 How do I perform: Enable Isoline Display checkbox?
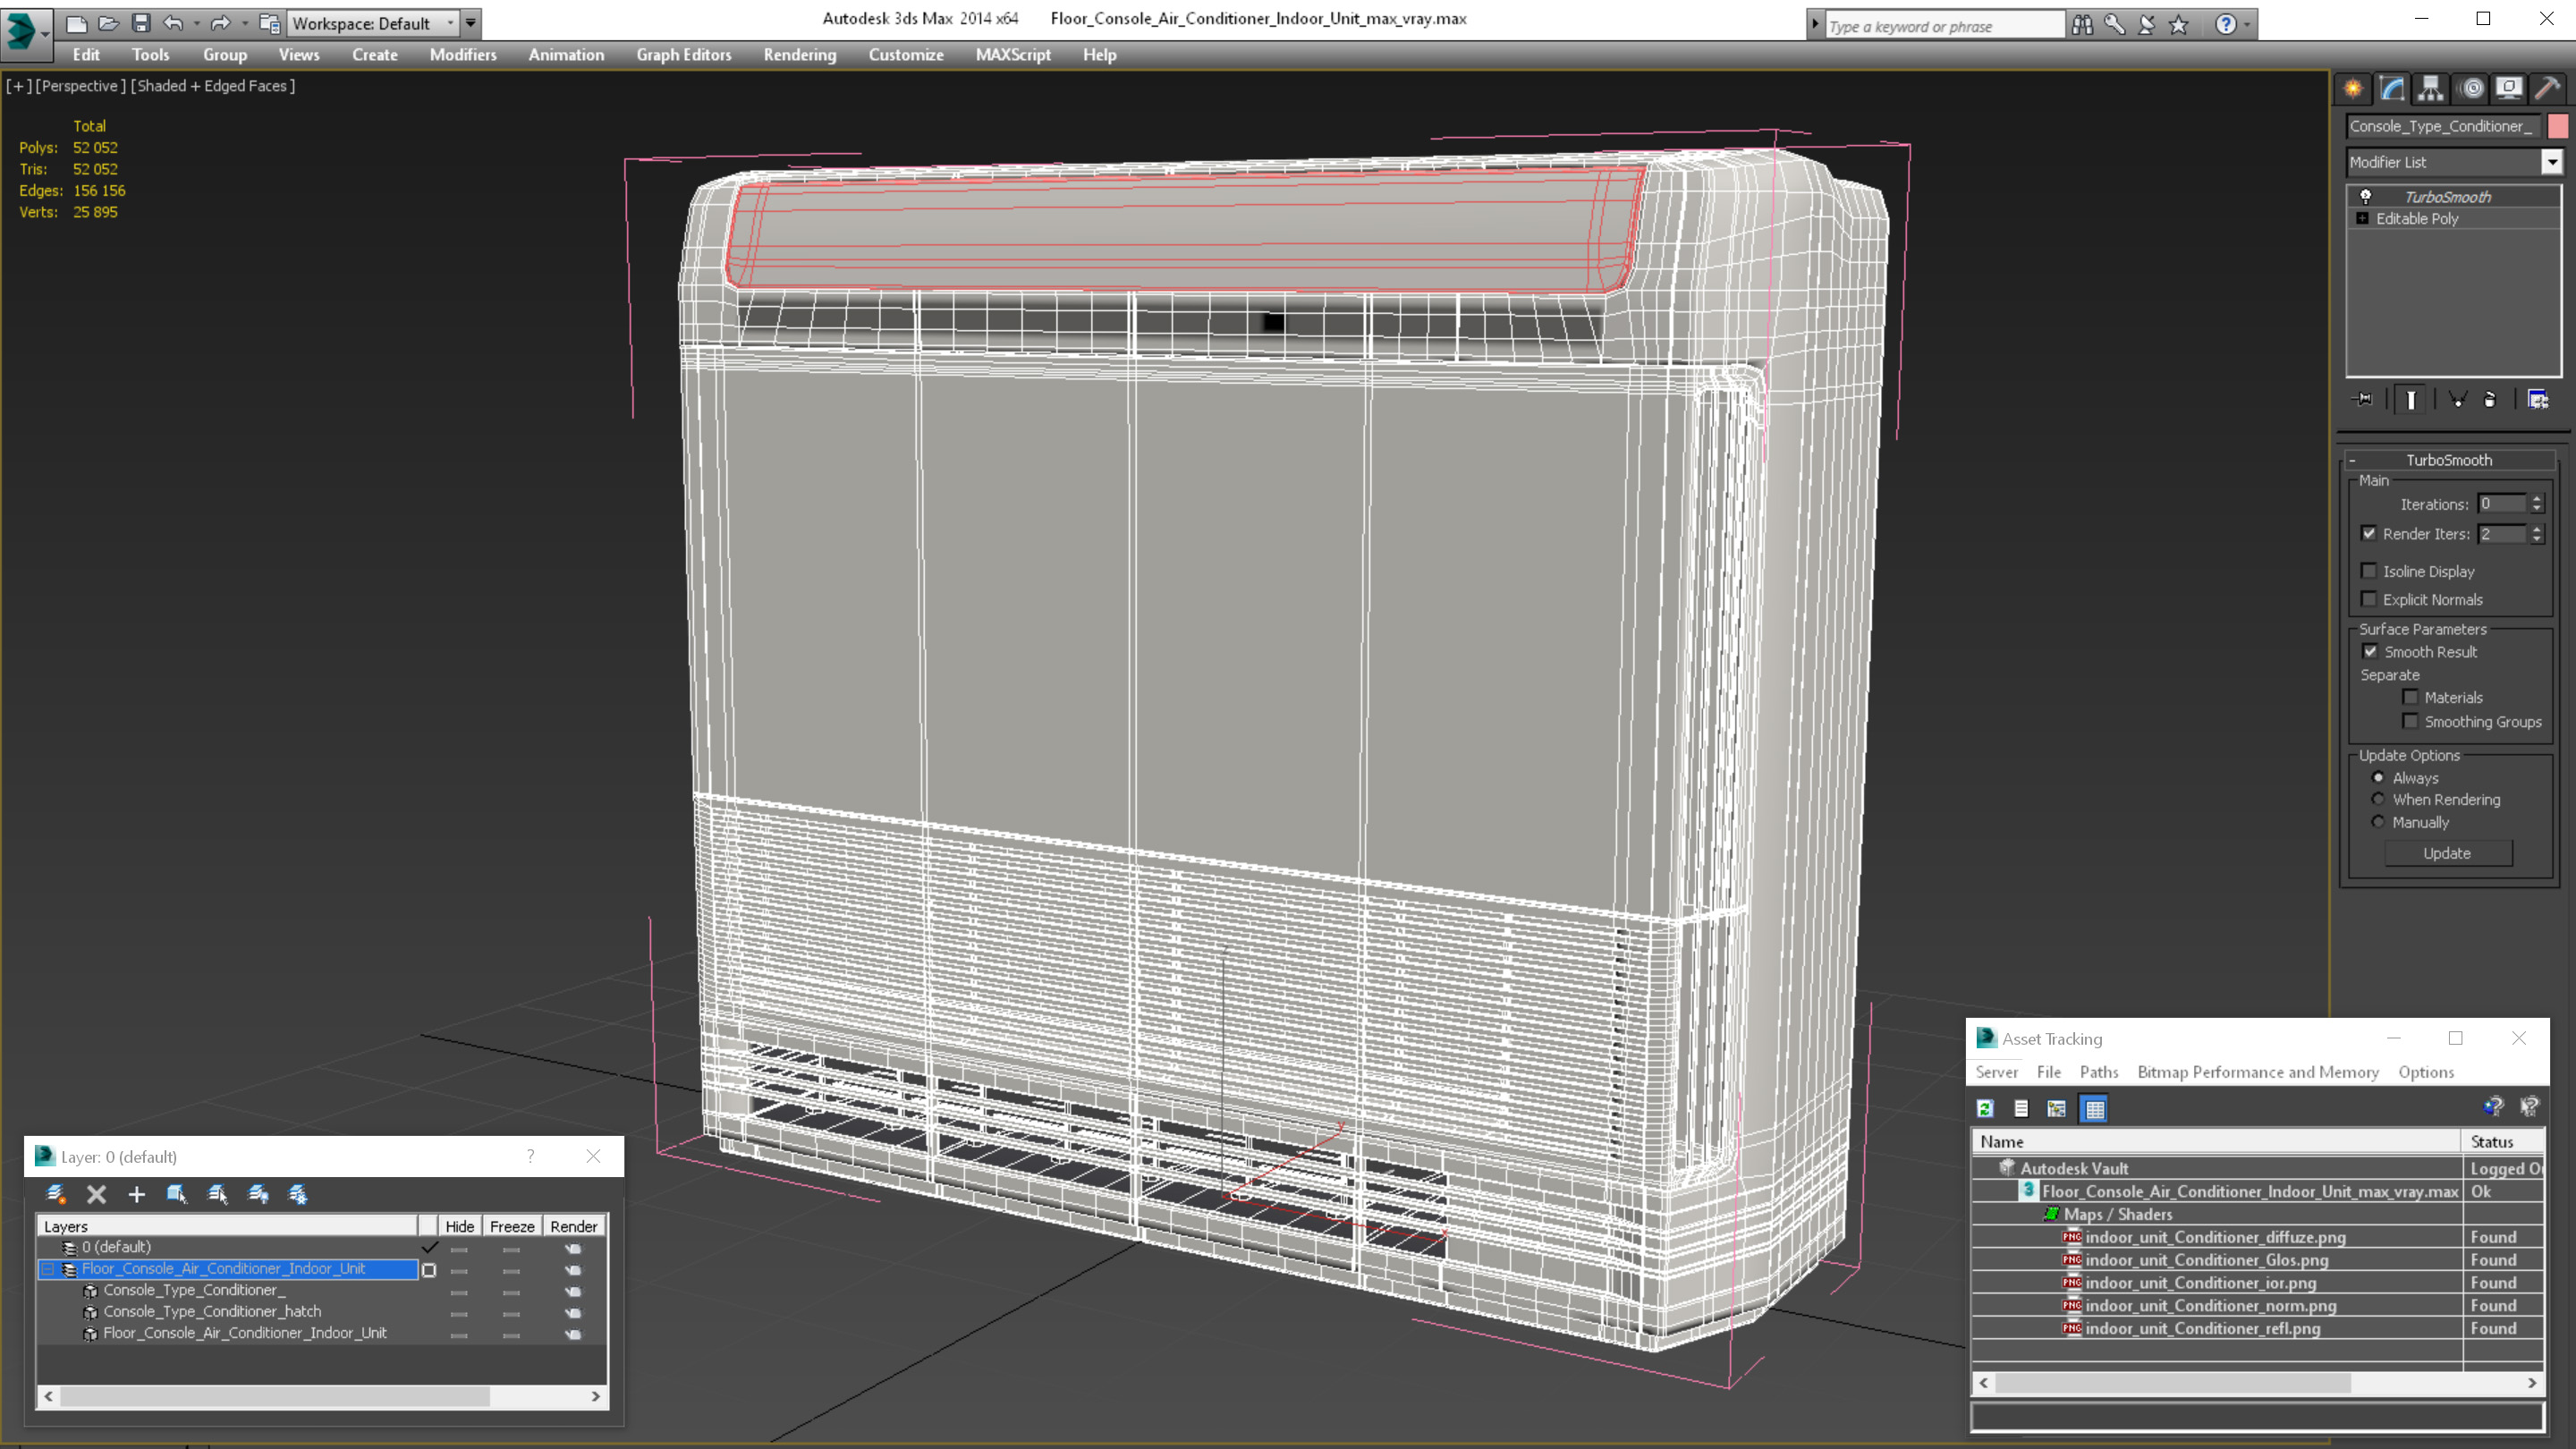point(2369,571)
